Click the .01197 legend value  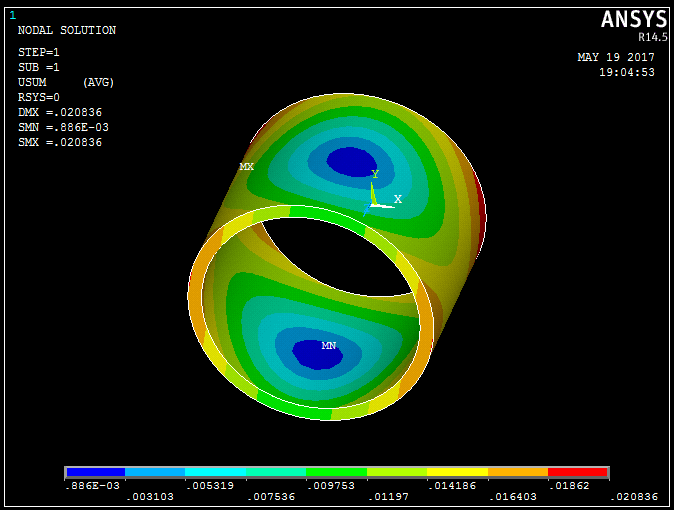(388, 497)
